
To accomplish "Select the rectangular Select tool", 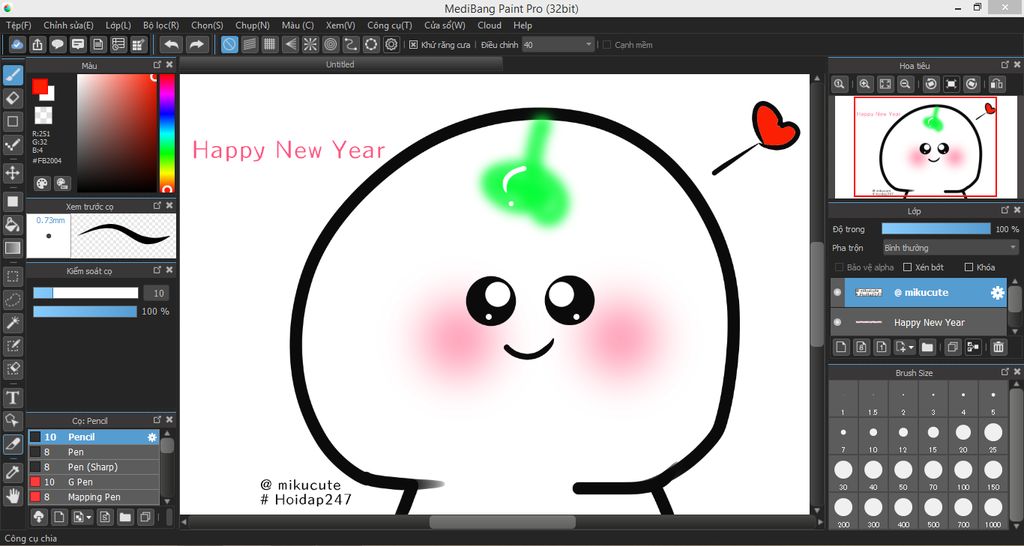I will point(12,276).
